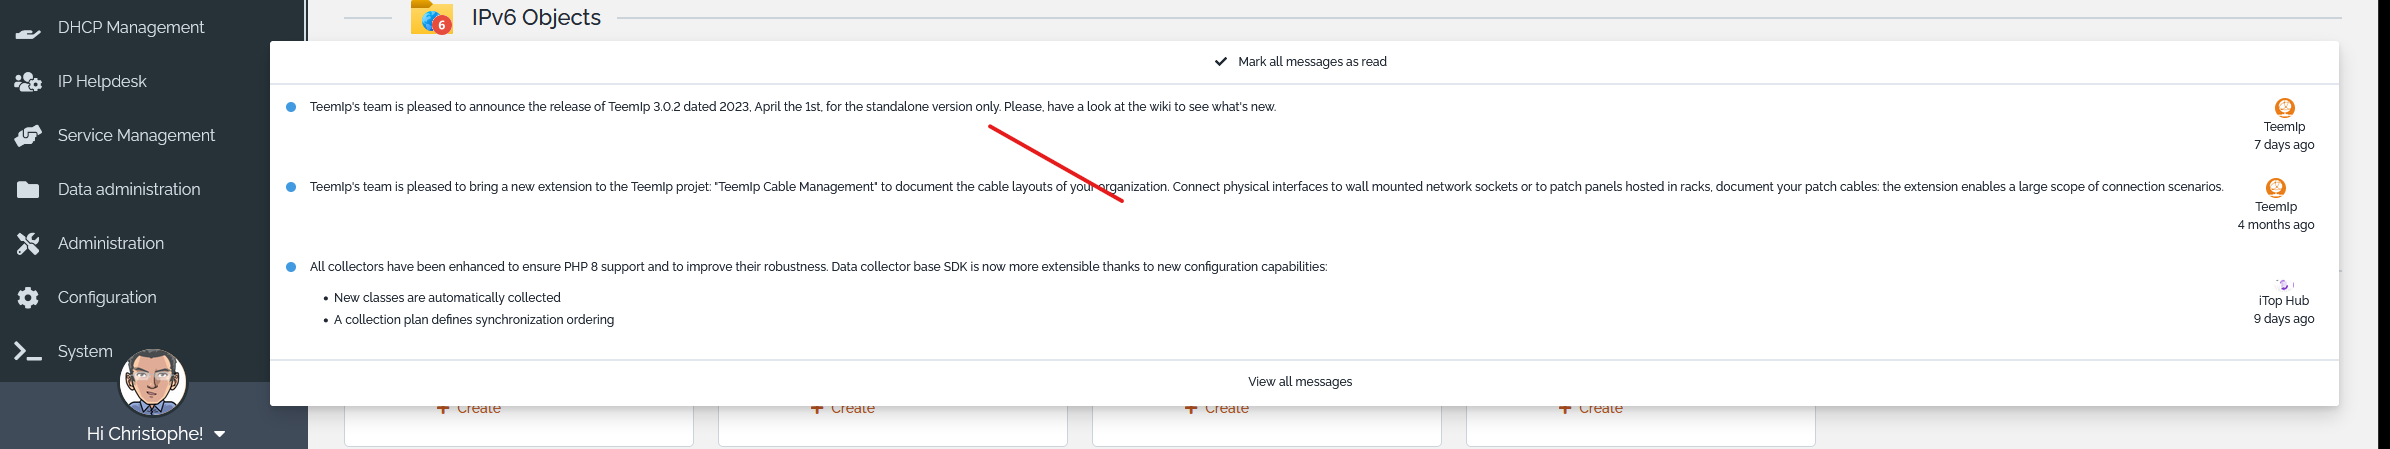Toggle unread dot on collectors PHP 8 message
This screenshot has width=2390, height=449.
[x=291, y=267]
